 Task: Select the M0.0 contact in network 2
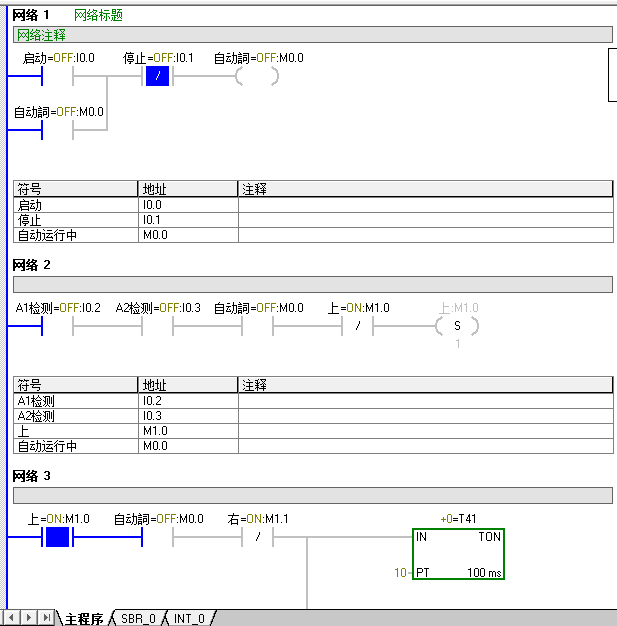[257, 326]
